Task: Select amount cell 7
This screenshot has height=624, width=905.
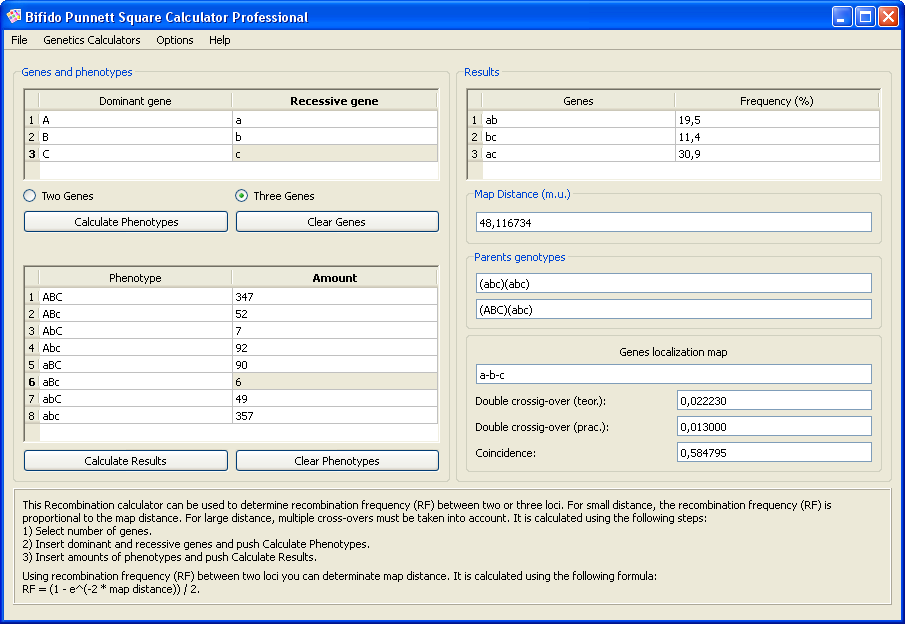Action: 335,331
